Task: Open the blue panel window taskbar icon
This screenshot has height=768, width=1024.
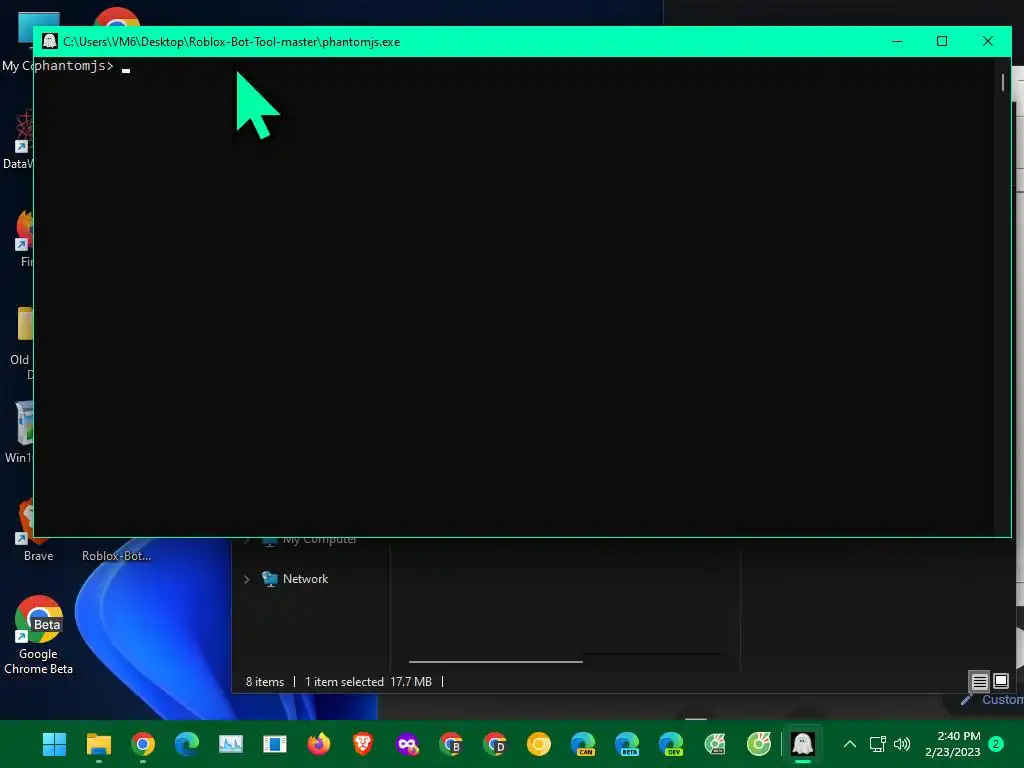Action: point(275,744)
